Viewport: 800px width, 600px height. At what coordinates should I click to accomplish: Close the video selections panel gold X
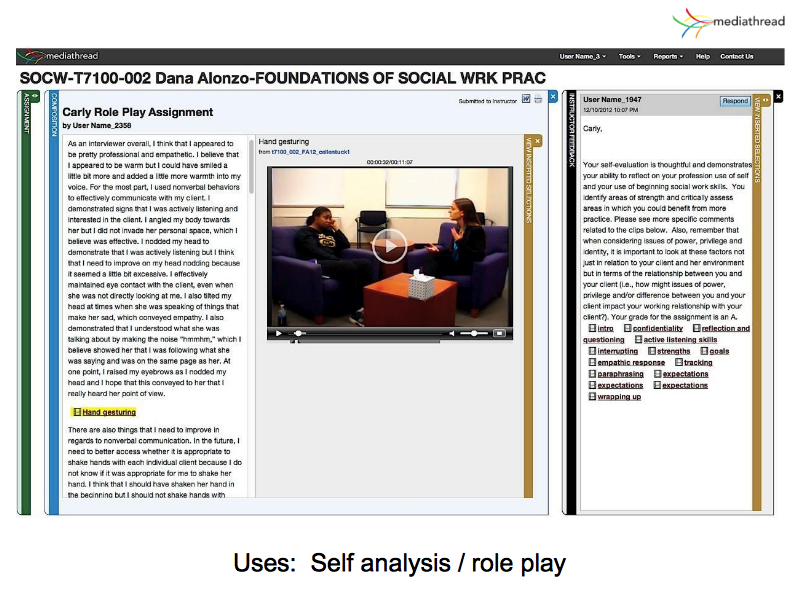[x=537, y=141]
